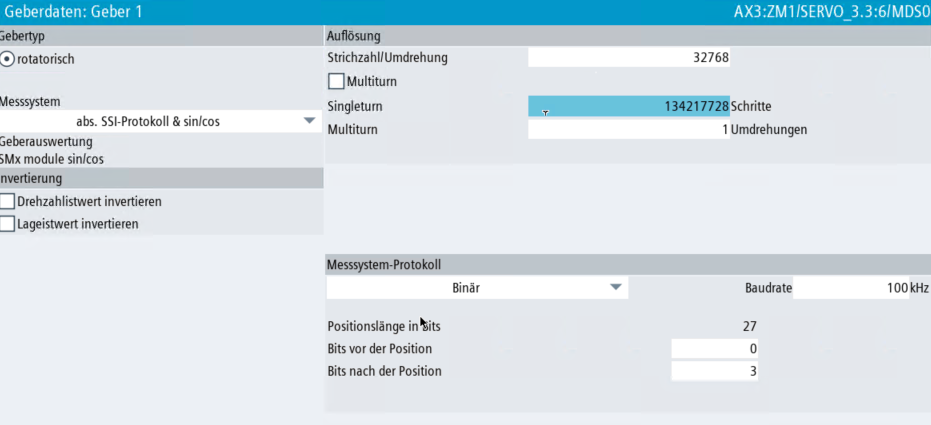Click the Multiturn Umdrehungen value field
This screenshot has height=425, width=931.
click(628, 130)
